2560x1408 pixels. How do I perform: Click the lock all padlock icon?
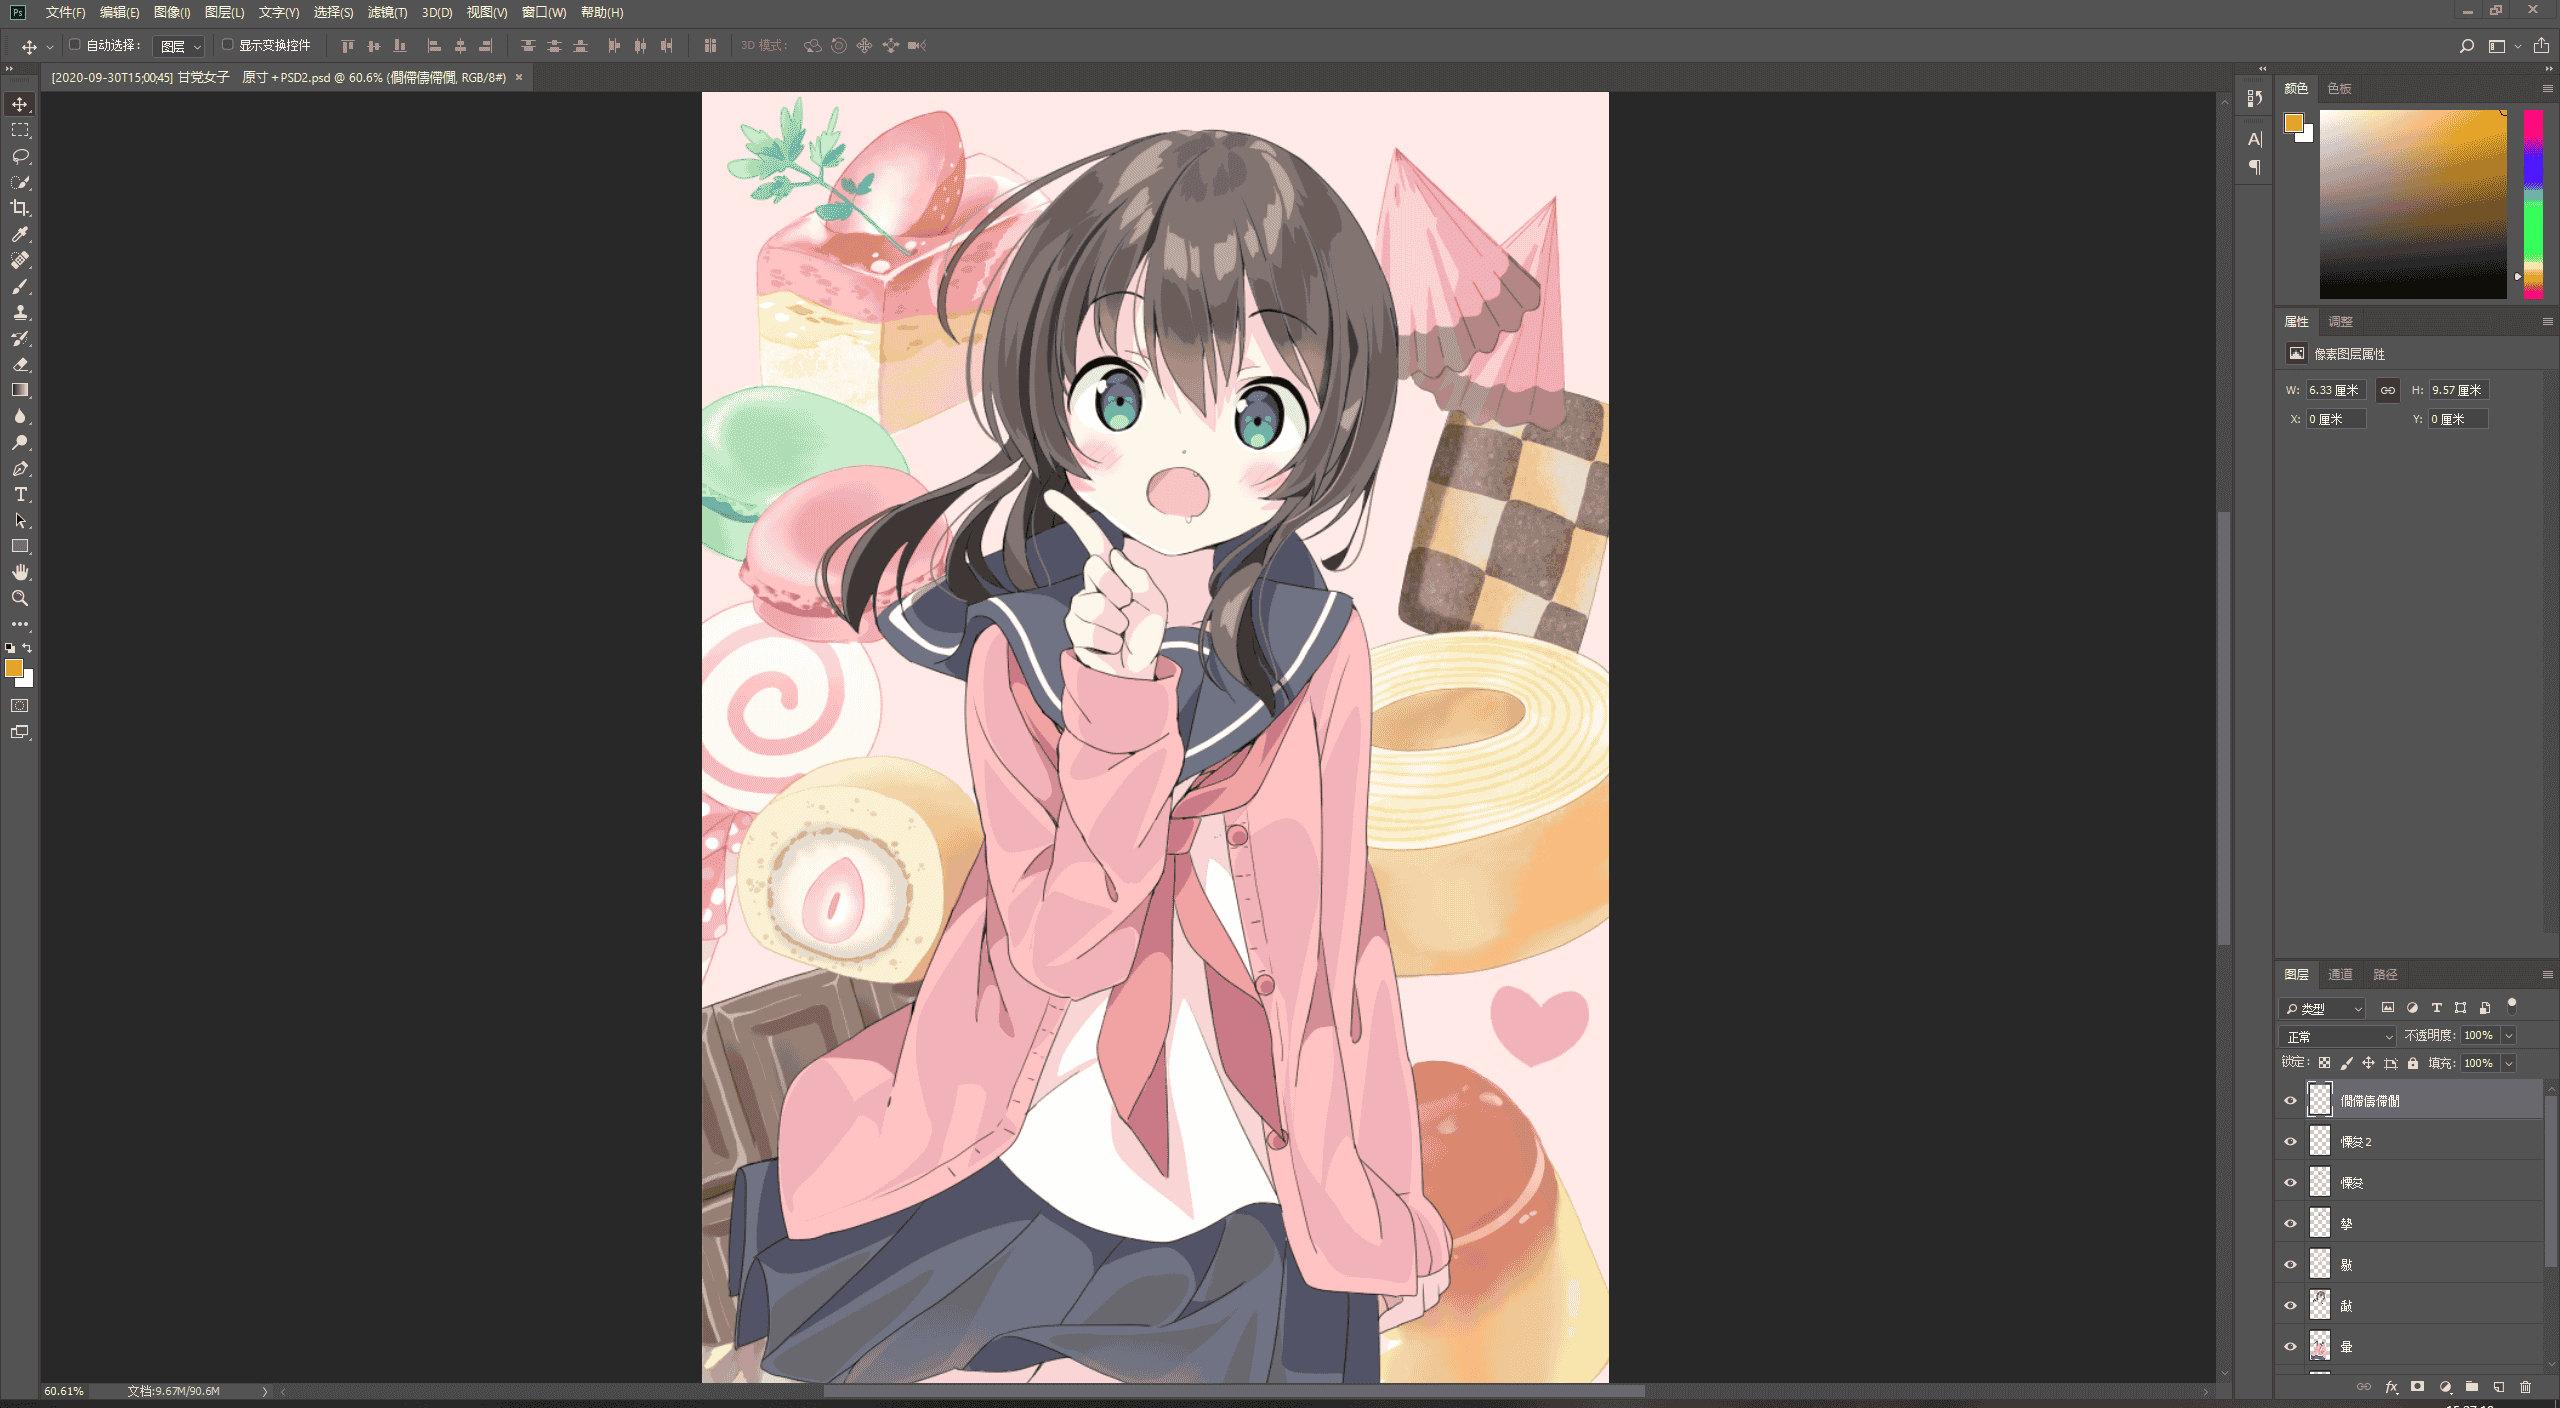click(x=2412, y=1063)
